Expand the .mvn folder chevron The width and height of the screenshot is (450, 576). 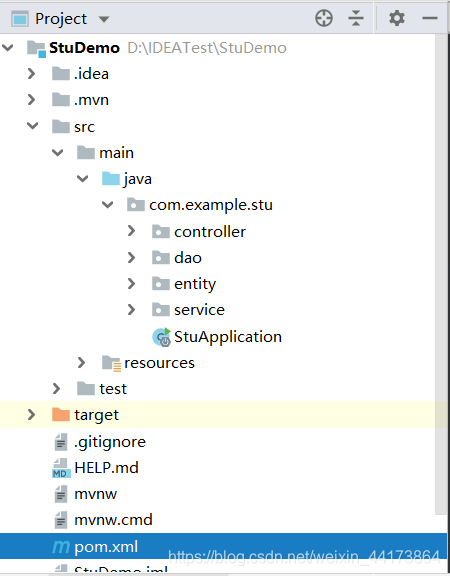pyautogui.click(x=32, y=100)
